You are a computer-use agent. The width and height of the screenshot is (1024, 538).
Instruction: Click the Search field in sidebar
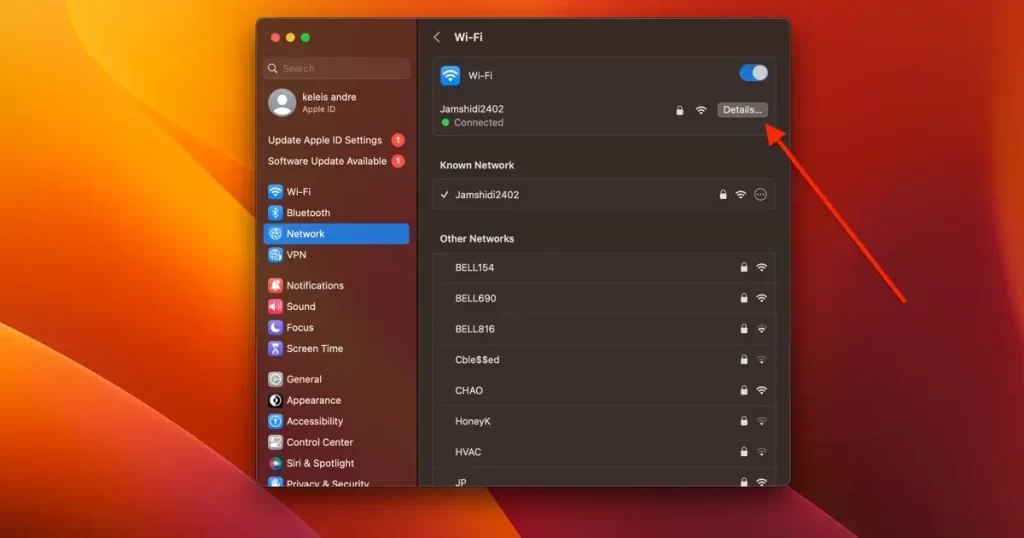(337, 69)
